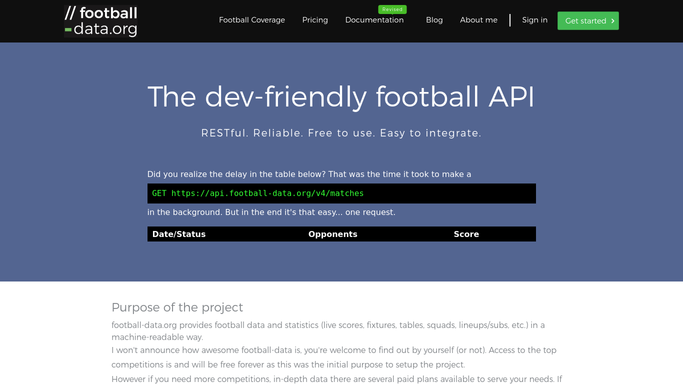Click the Date/Status column header
Image resolution: width=683 pixels, height=384 pixels.
click(179, 234)
